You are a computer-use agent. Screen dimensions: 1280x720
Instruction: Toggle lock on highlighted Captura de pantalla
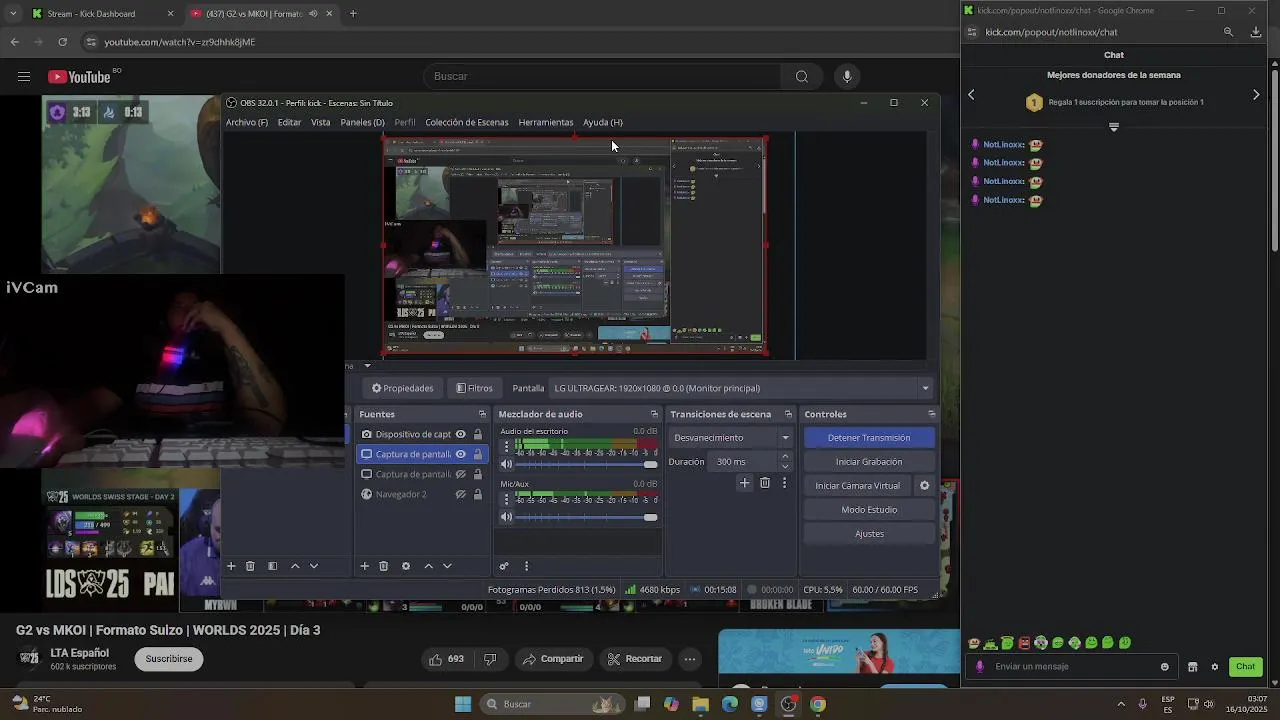pos(478,454)
